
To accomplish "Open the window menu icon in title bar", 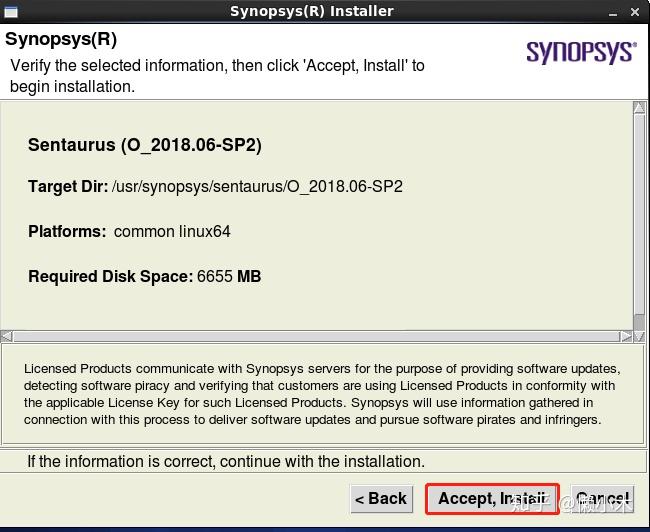I will click(8, 11).
